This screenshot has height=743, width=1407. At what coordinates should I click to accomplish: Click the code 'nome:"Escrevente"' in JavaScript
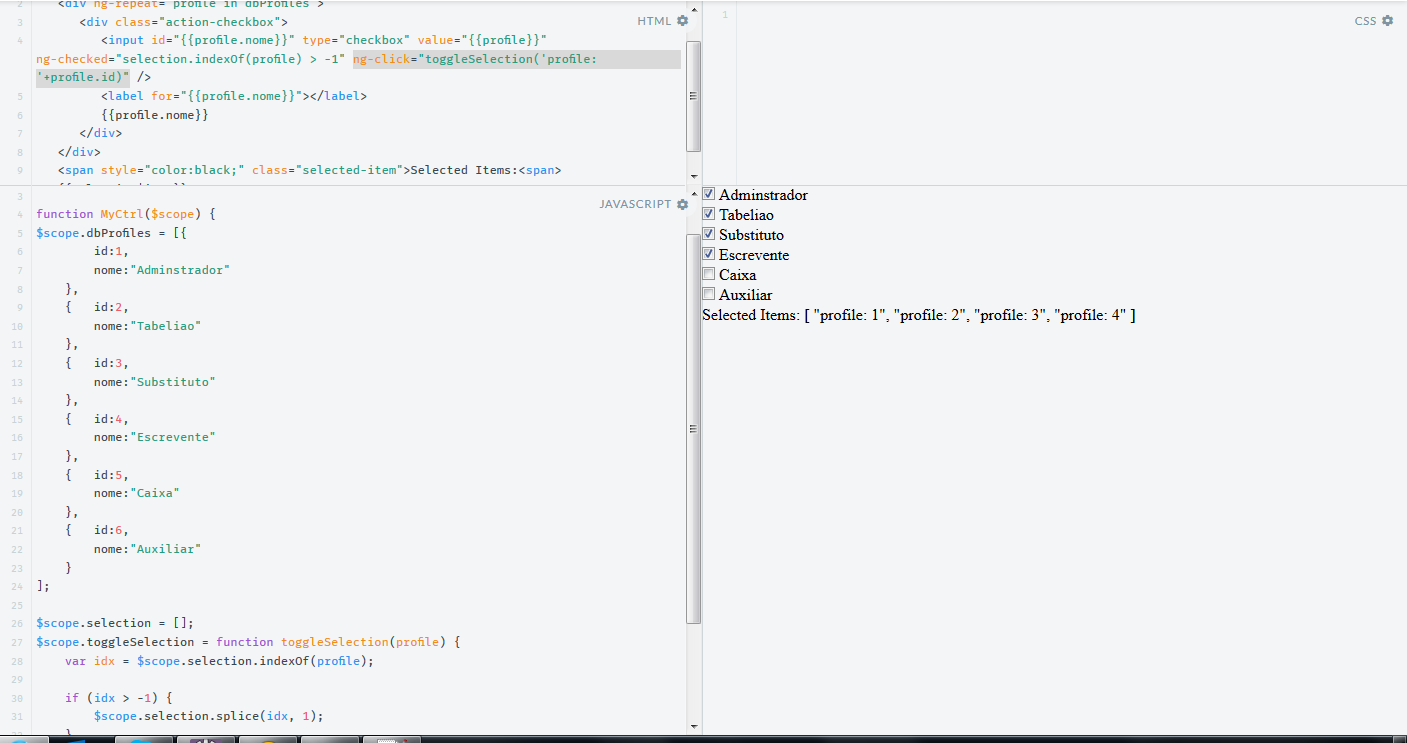click(155, 437)
